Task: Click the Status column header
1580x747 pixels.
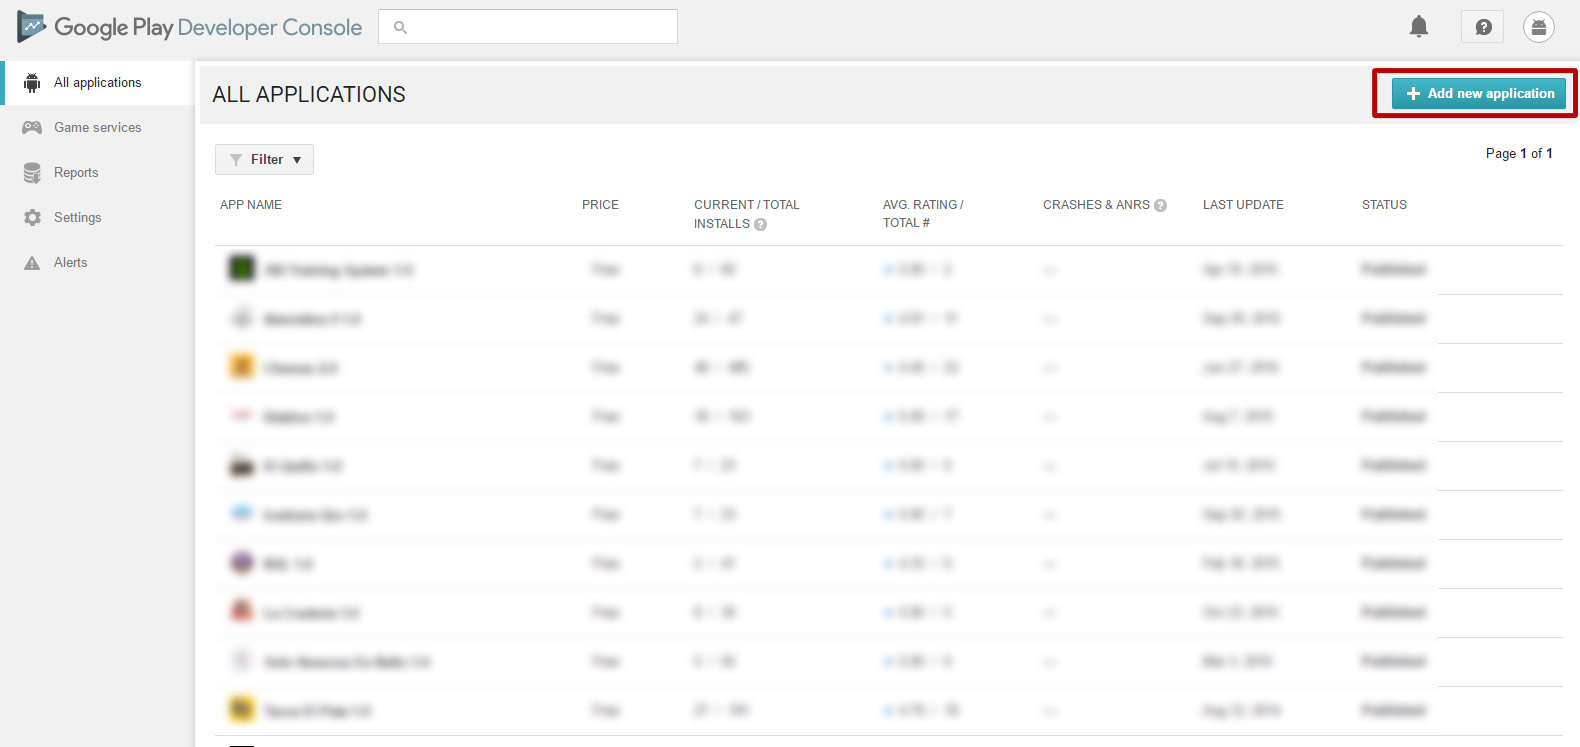Action: 1384,205
